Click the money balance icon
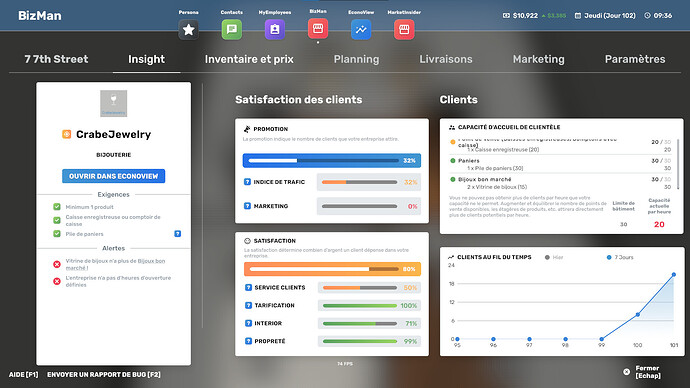This screenshot has height=388, width=690. 506,15
